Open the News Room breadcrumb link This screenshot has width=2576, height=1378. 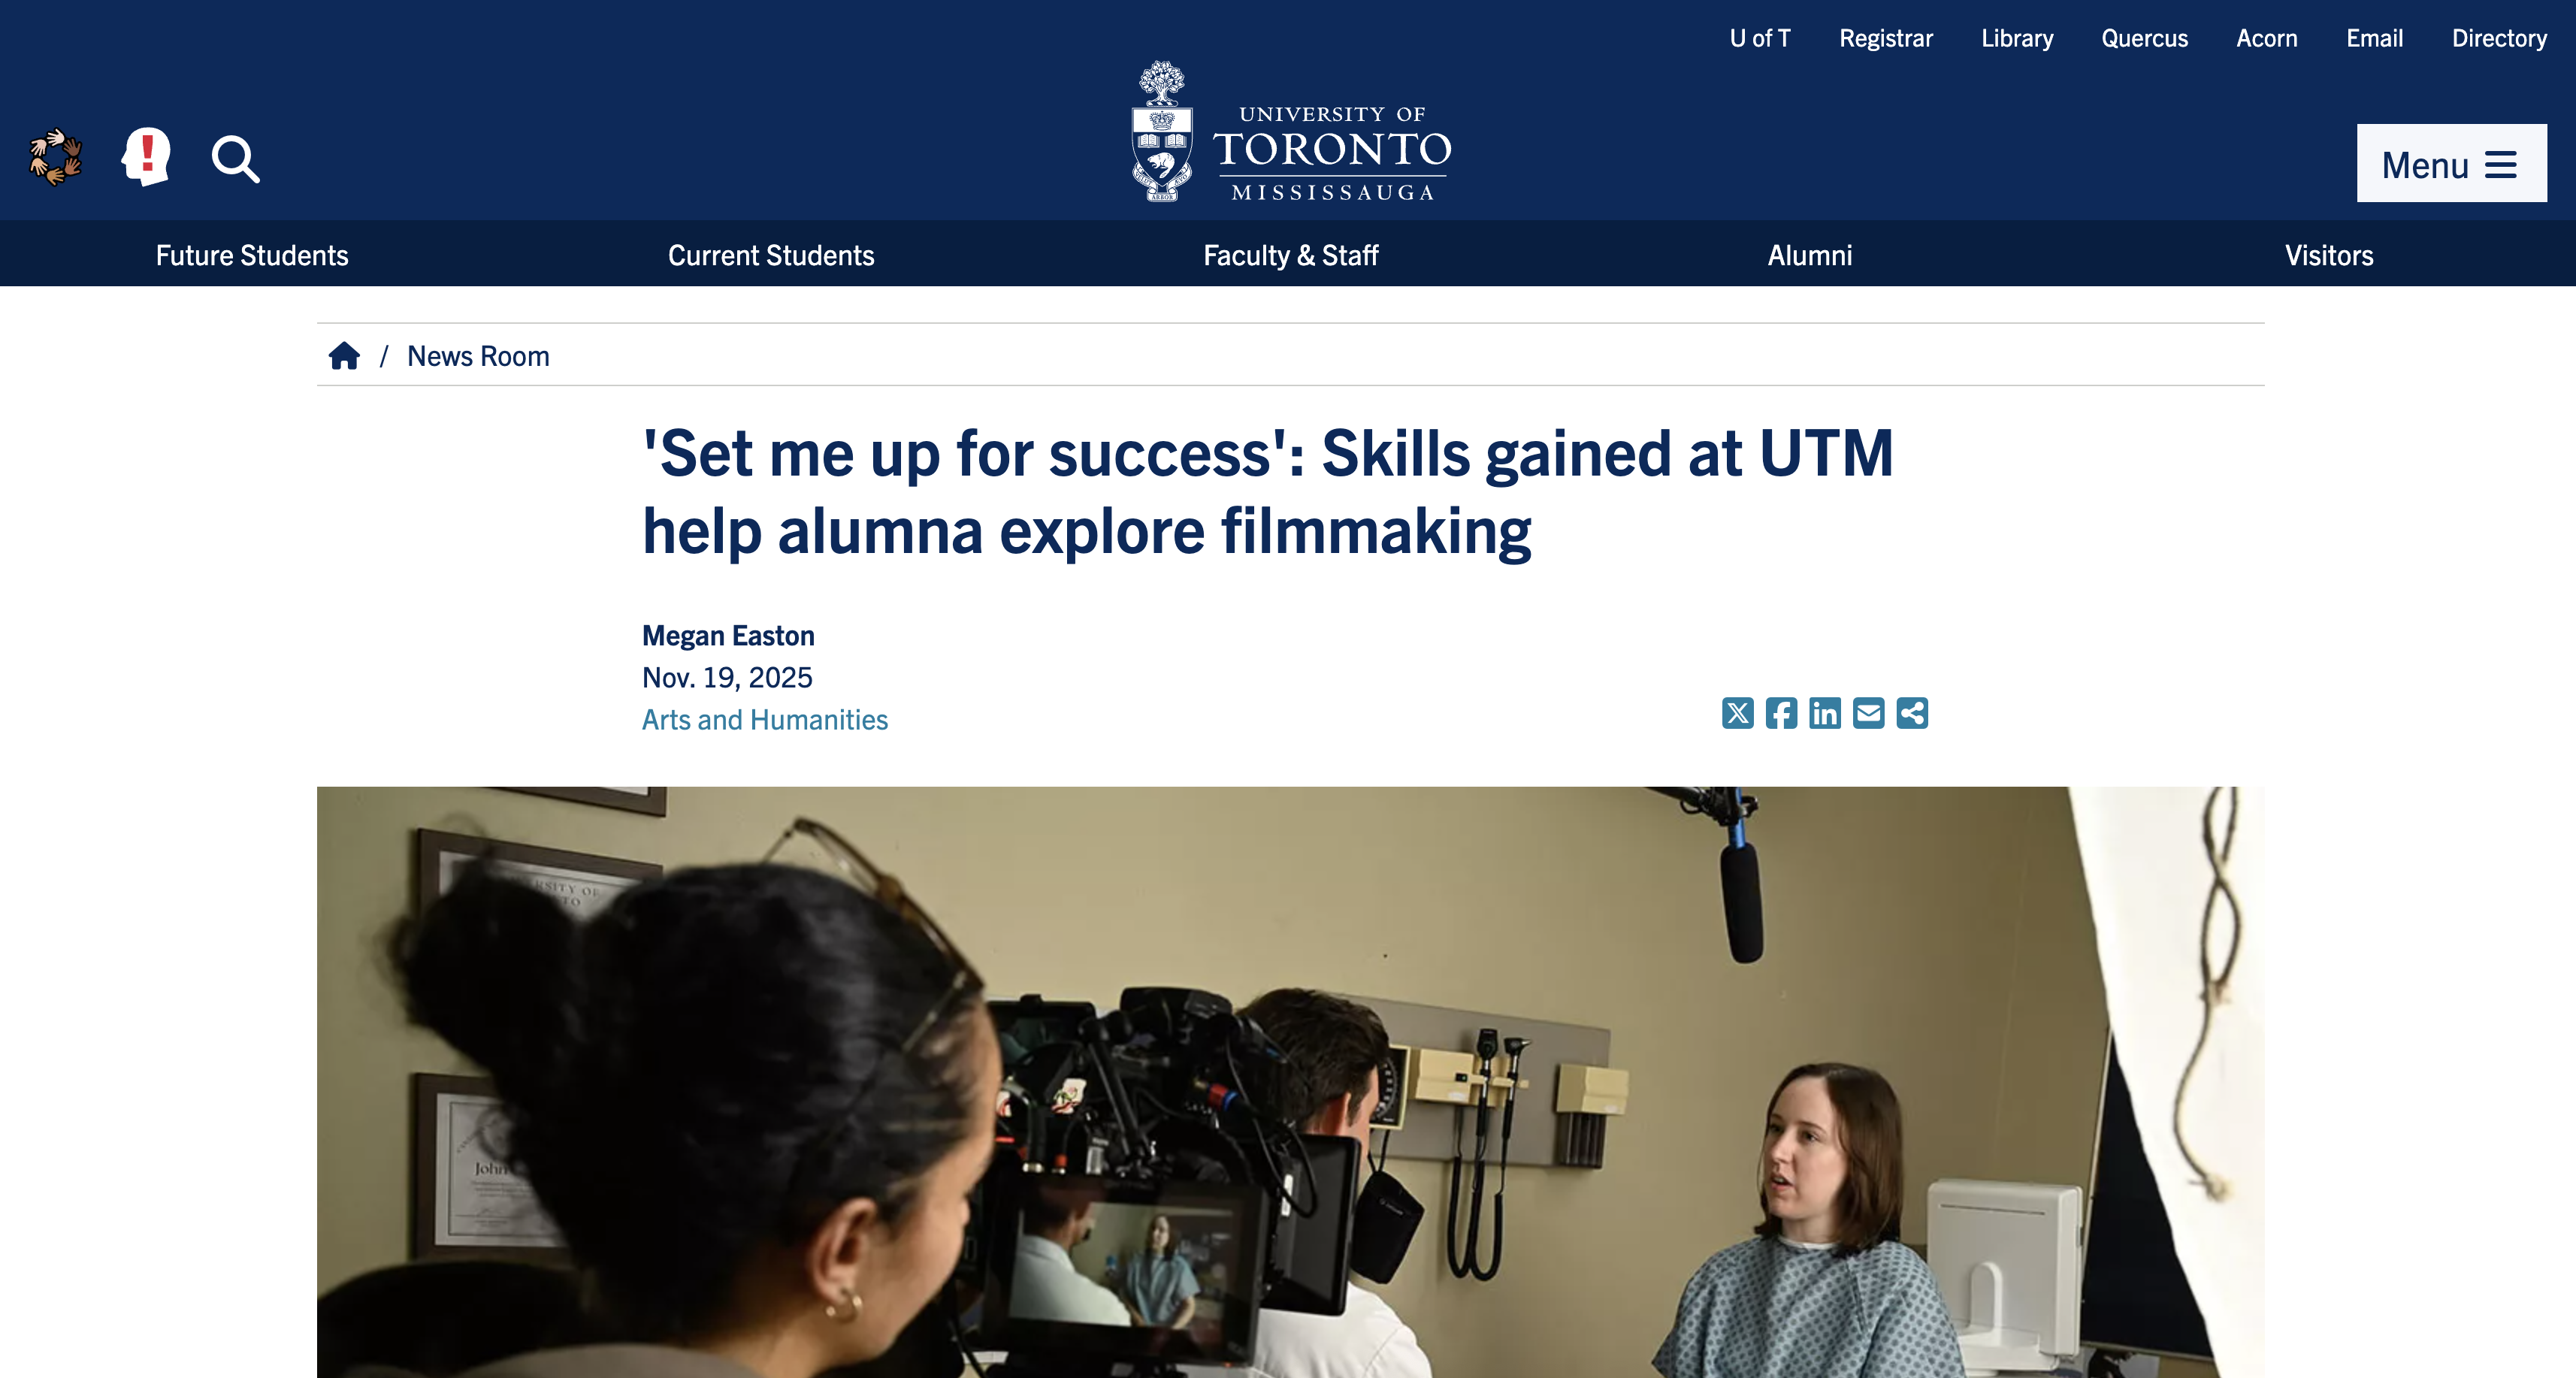coord(478,356)
